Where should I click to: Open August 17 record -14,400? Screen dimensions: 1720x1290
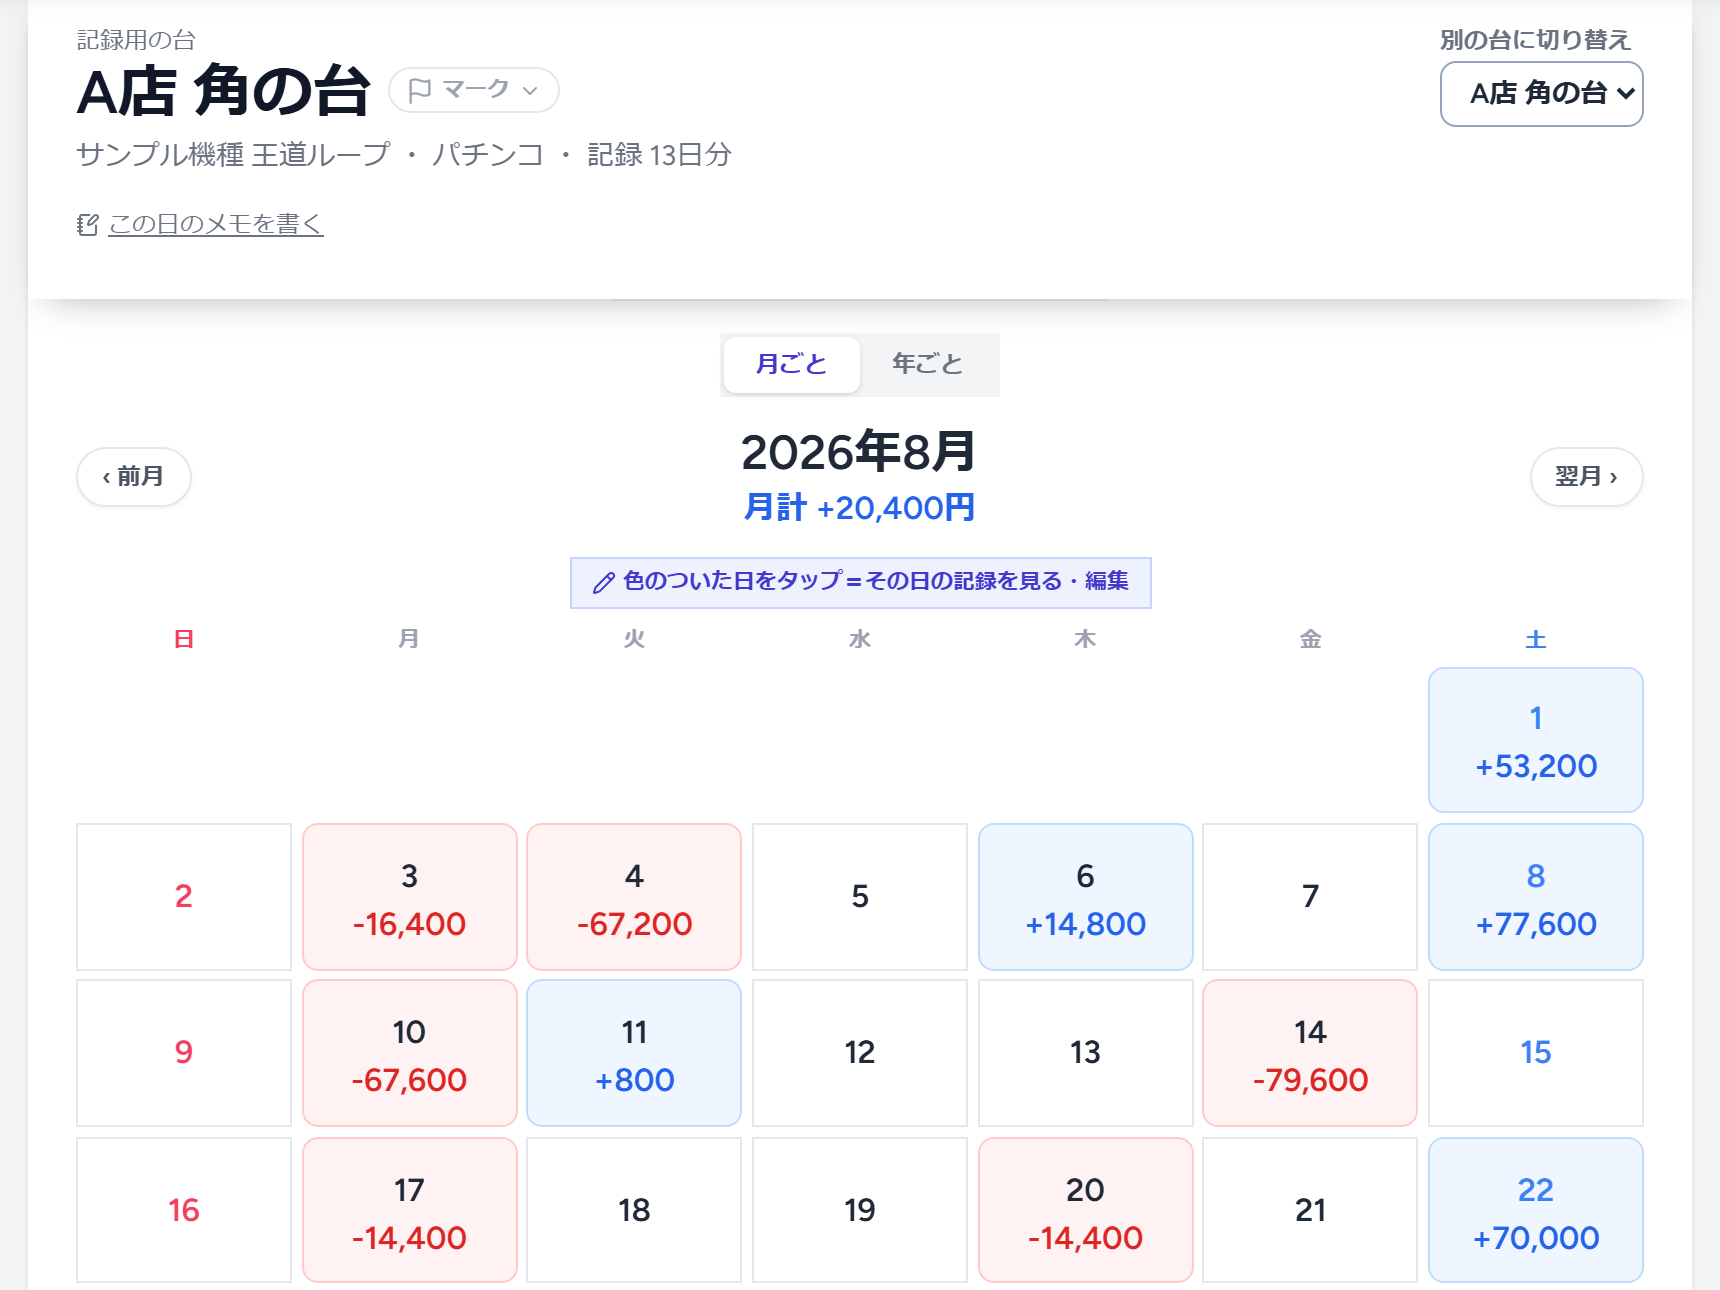[409, 1210]
